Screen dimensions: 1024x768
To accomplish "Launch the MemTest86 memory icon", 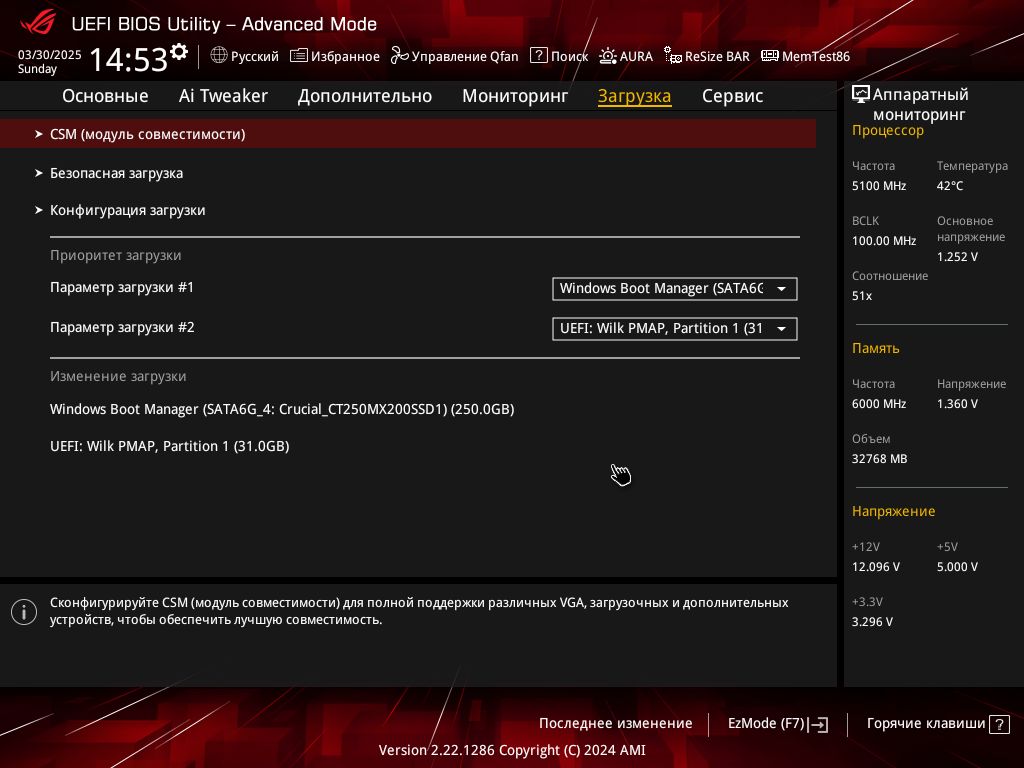I will (769, 56).
